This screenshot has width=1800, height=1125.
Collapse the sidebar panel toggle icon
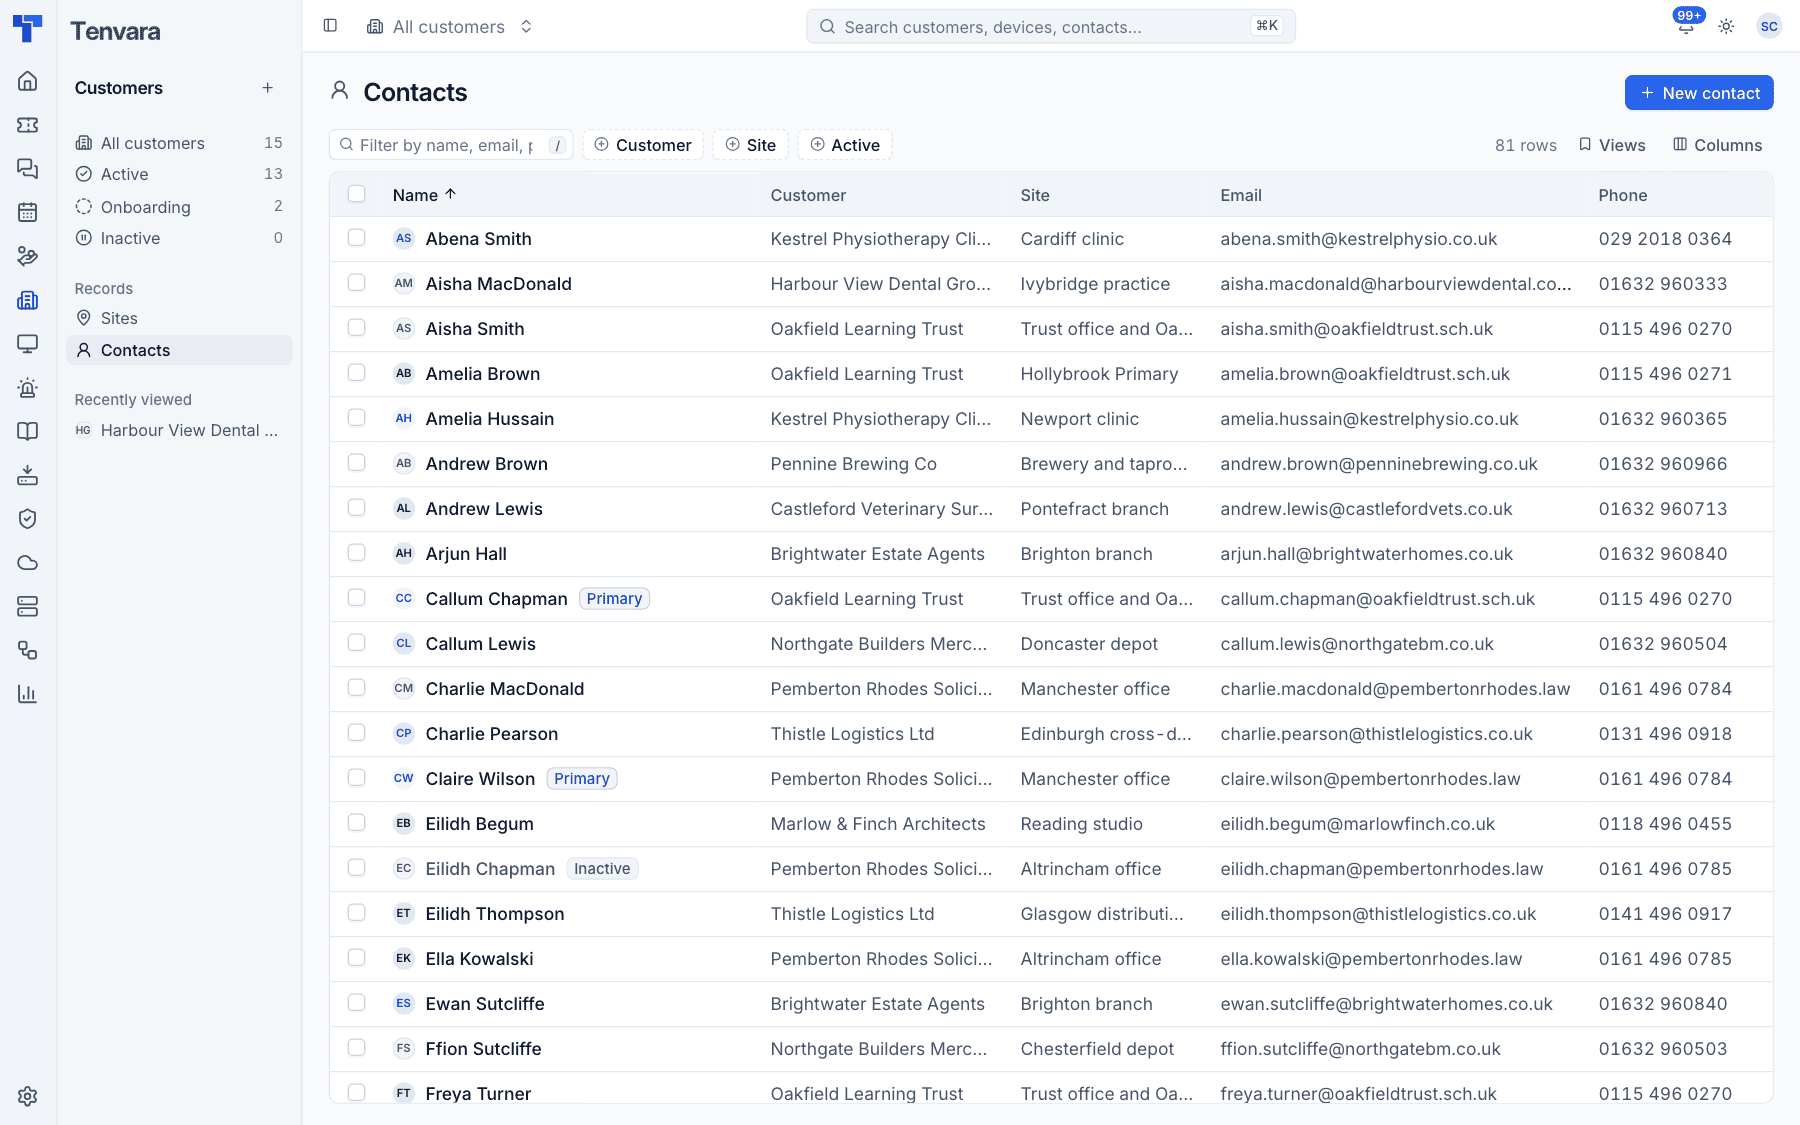click(330, 26)
